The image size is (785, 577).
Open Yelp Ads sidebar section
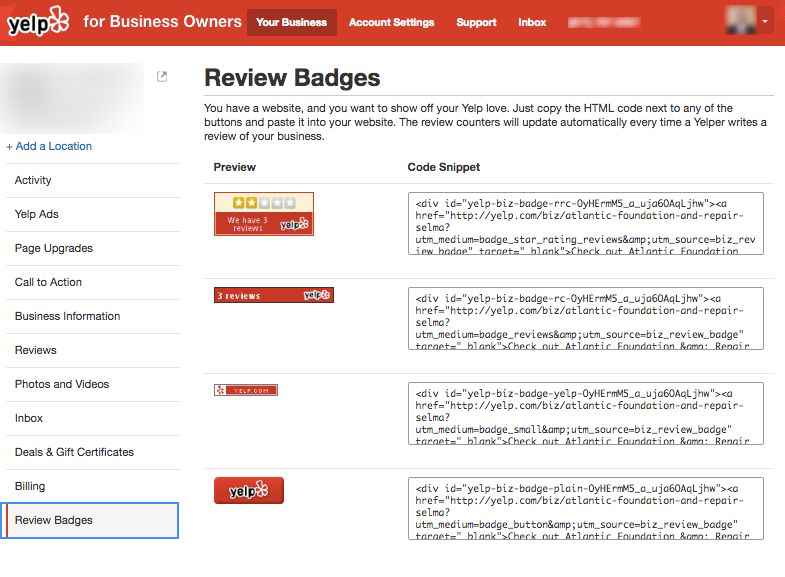coord(93,214)
